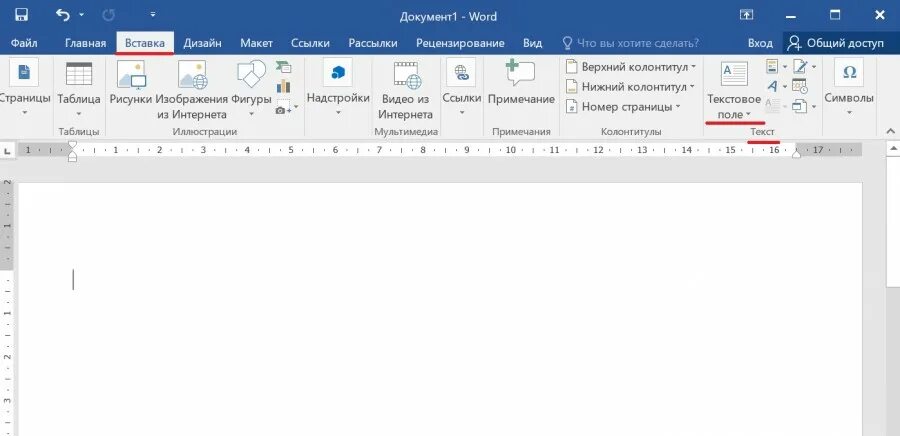Go to the Рассылки tab
The width and height of the screenshot is (900, 436).
click(373, 43)
